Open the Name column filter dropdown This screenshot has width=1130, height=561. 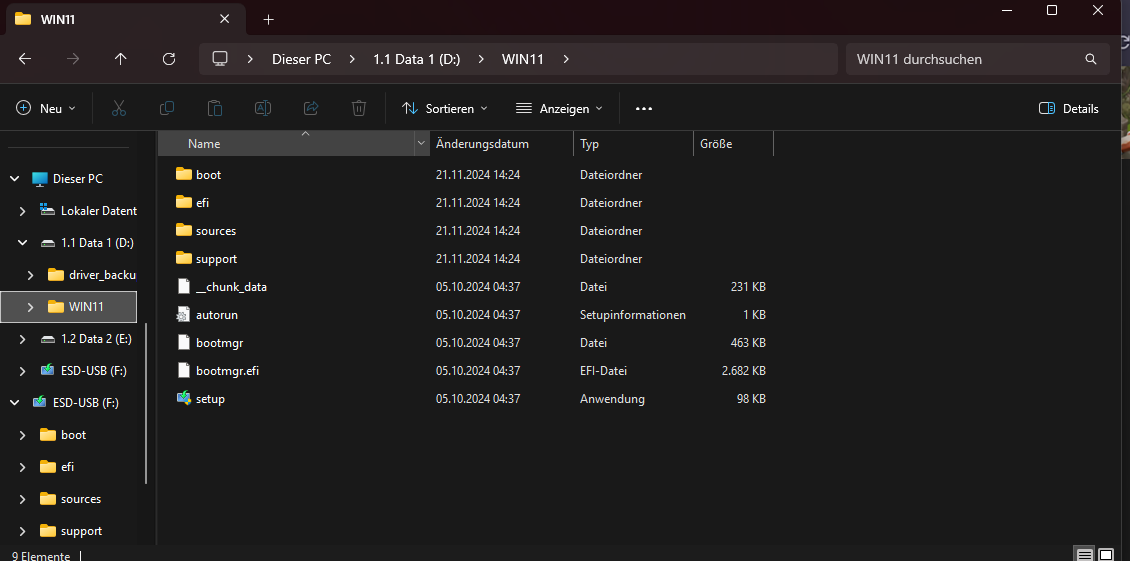(422, 143)
